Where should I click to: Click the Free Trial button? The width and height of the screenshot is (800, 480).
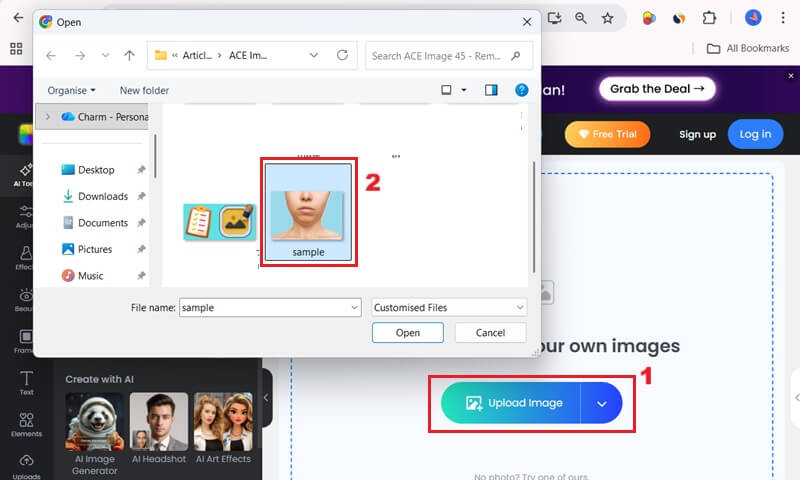click(607, 134)
